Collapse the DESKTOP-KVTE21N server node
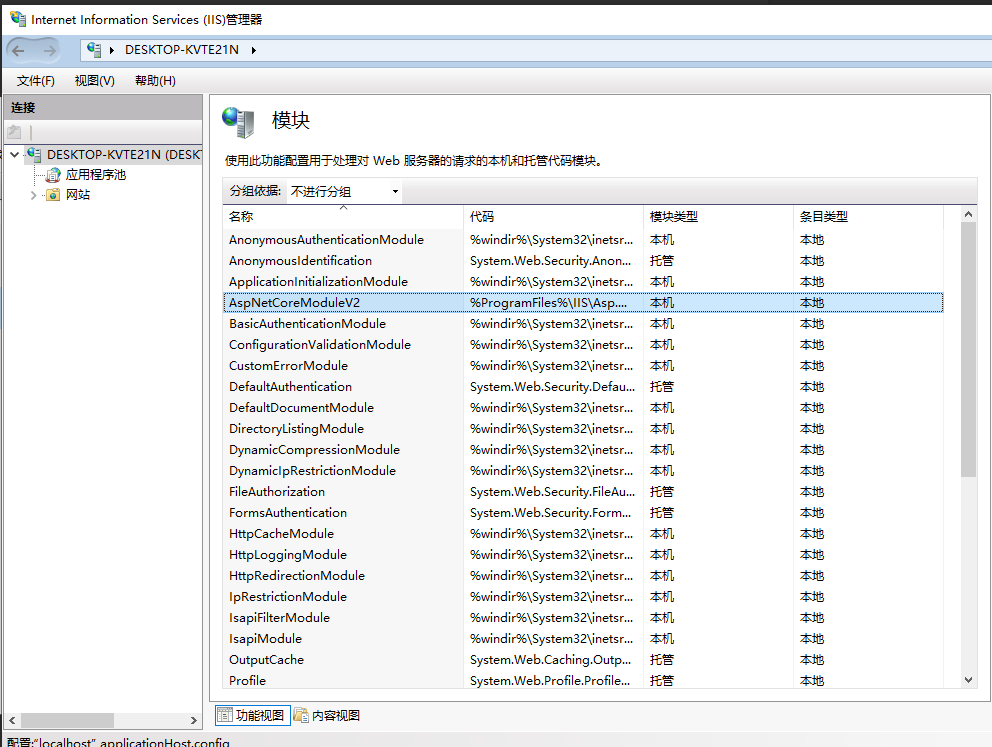 coord(15,154)
